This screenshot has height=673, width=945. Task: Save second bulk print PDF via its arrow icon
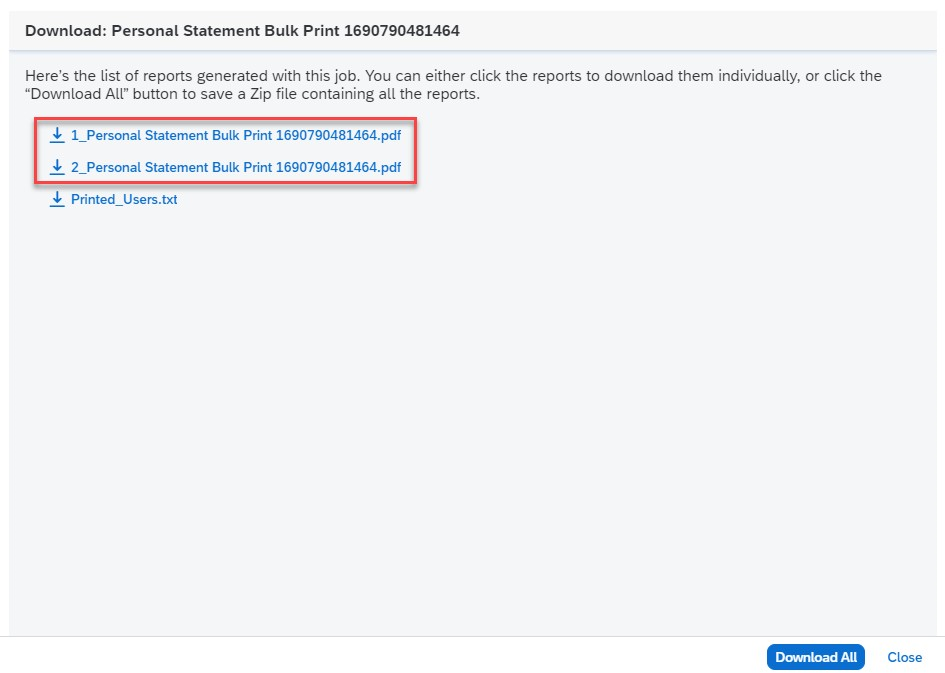(x=57, y=167)
